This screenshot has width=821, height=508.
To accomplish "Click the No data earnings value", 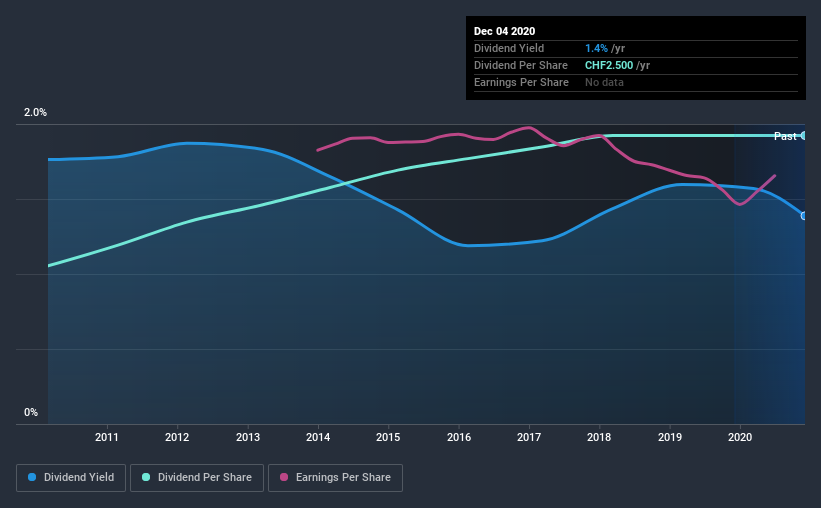I will [x=604, y=82].
